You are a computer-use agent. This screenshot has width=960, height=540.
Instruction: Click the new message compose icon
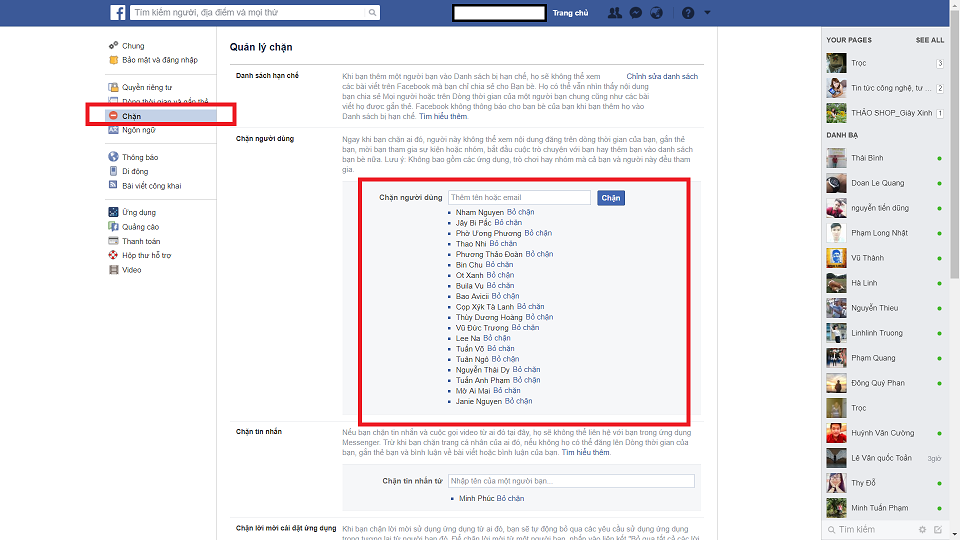pos(938,530)
